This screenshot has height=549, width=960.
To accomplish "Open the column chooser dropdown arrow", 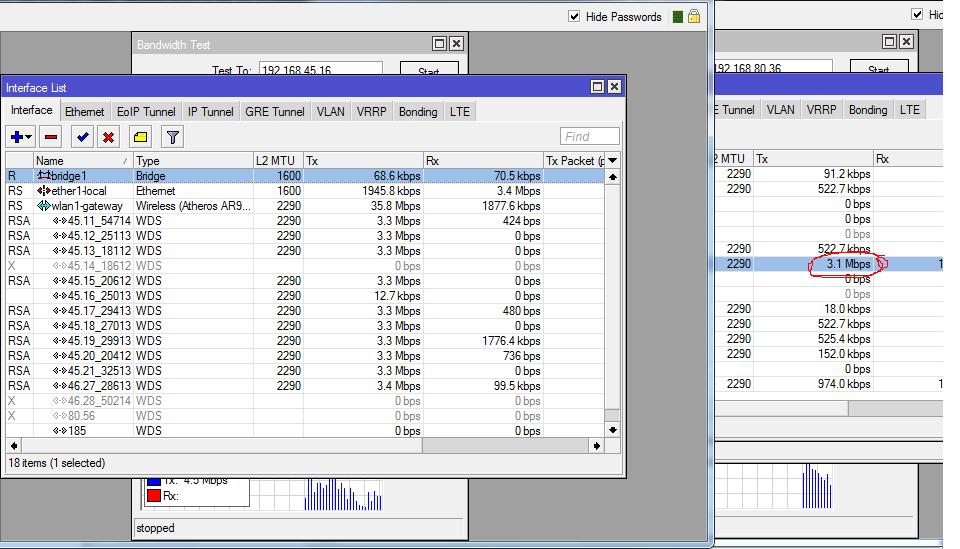I will point(612,161).
